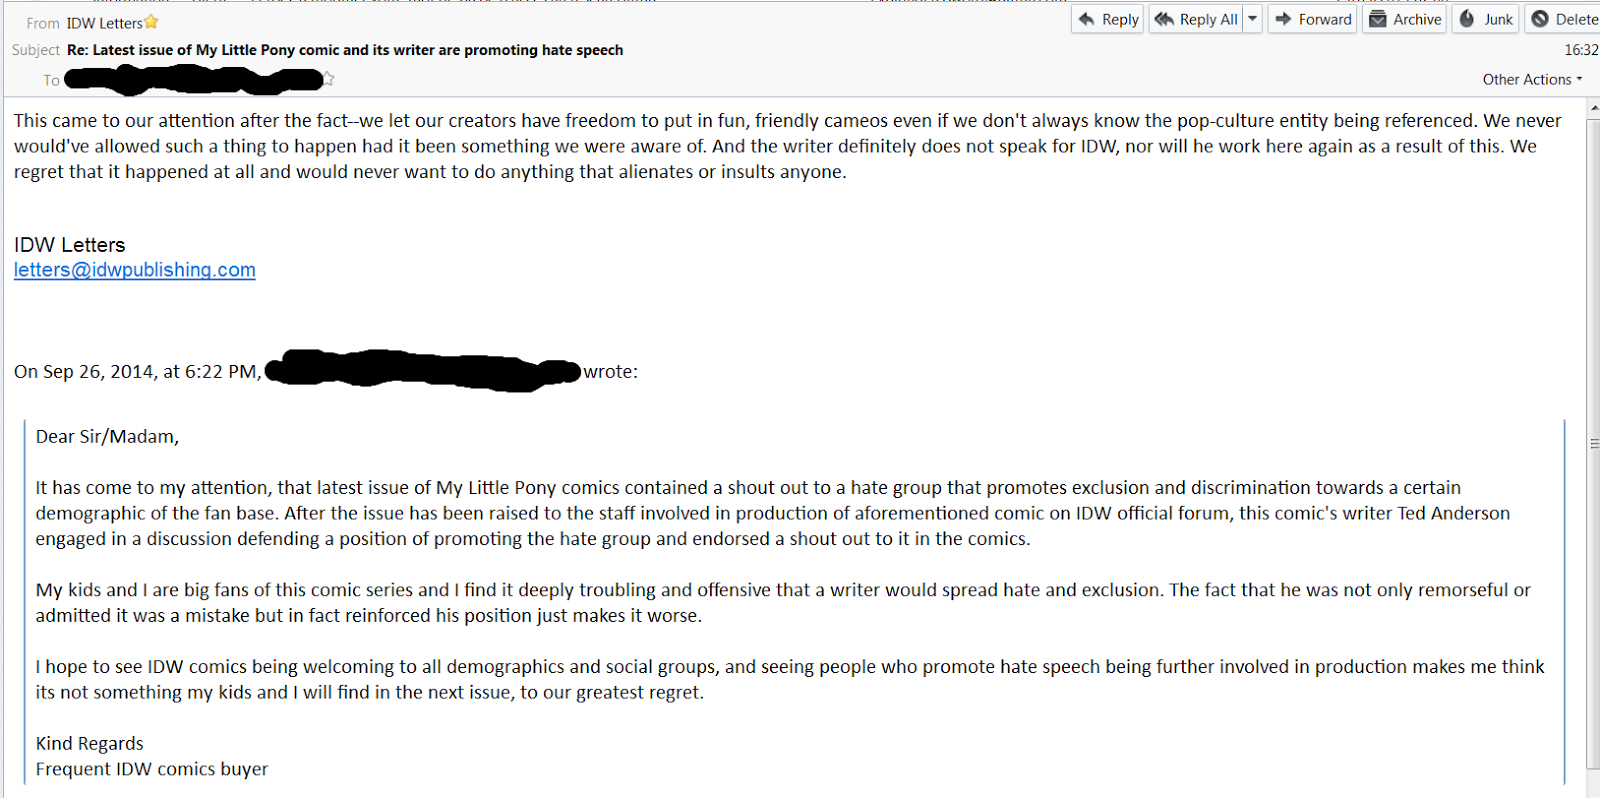The height and width of the screenshot is (798, 1600).
Task: Click the 16:32 message timestamp
Action: click(1580, 50)
